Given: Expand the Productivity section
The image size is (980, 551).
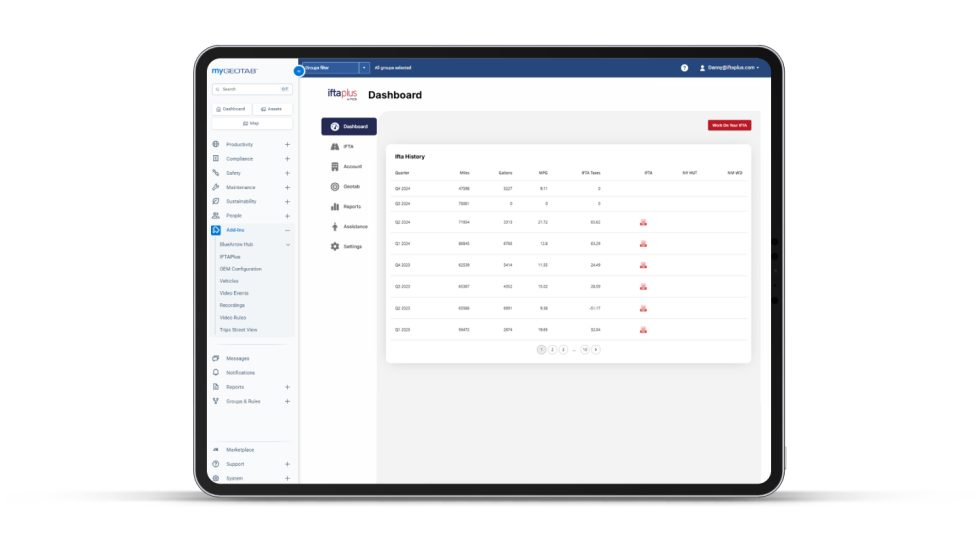Looking at the screenshot, I should click(287, 144).
